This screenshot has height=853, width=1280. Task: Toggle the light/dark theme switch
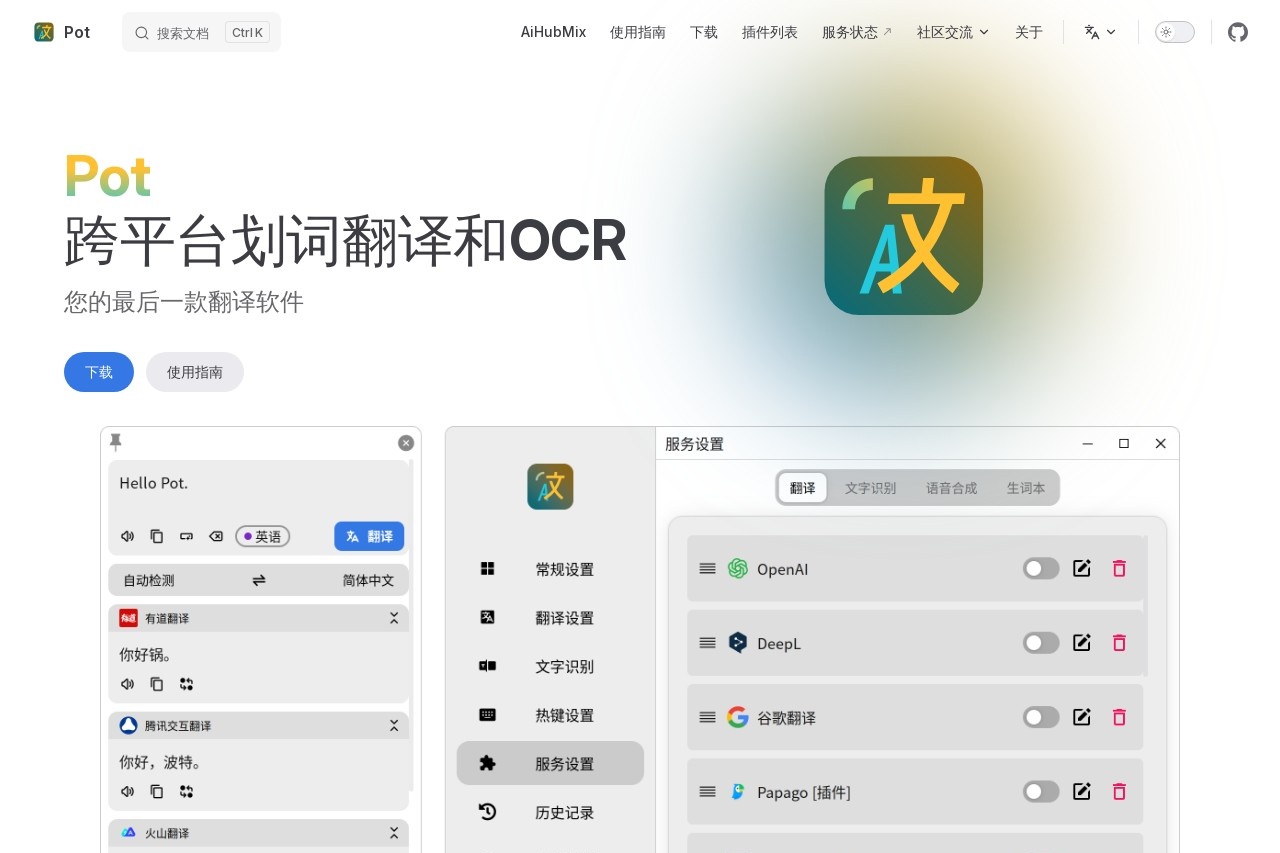pyautogui.click(x=1175, y=32)
